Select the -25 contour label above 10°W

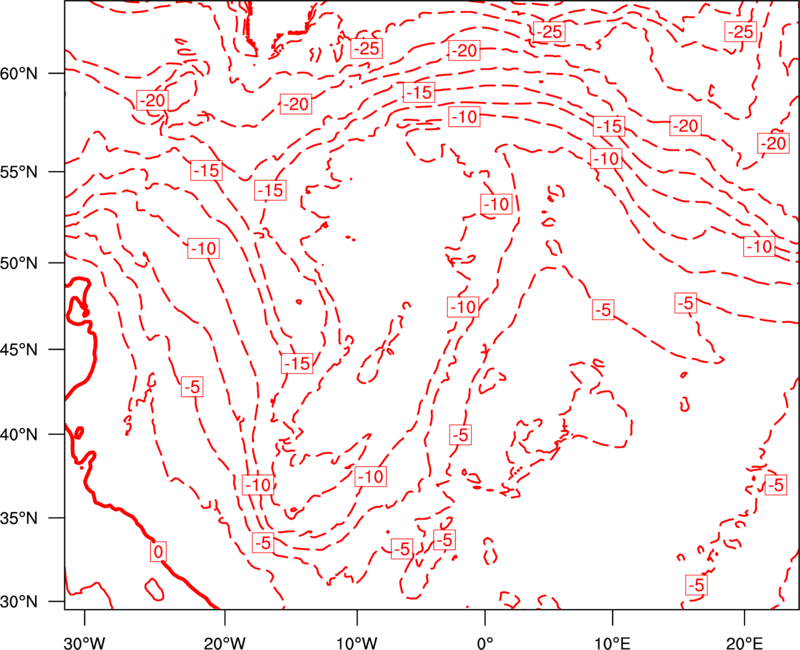click(367, 48)
